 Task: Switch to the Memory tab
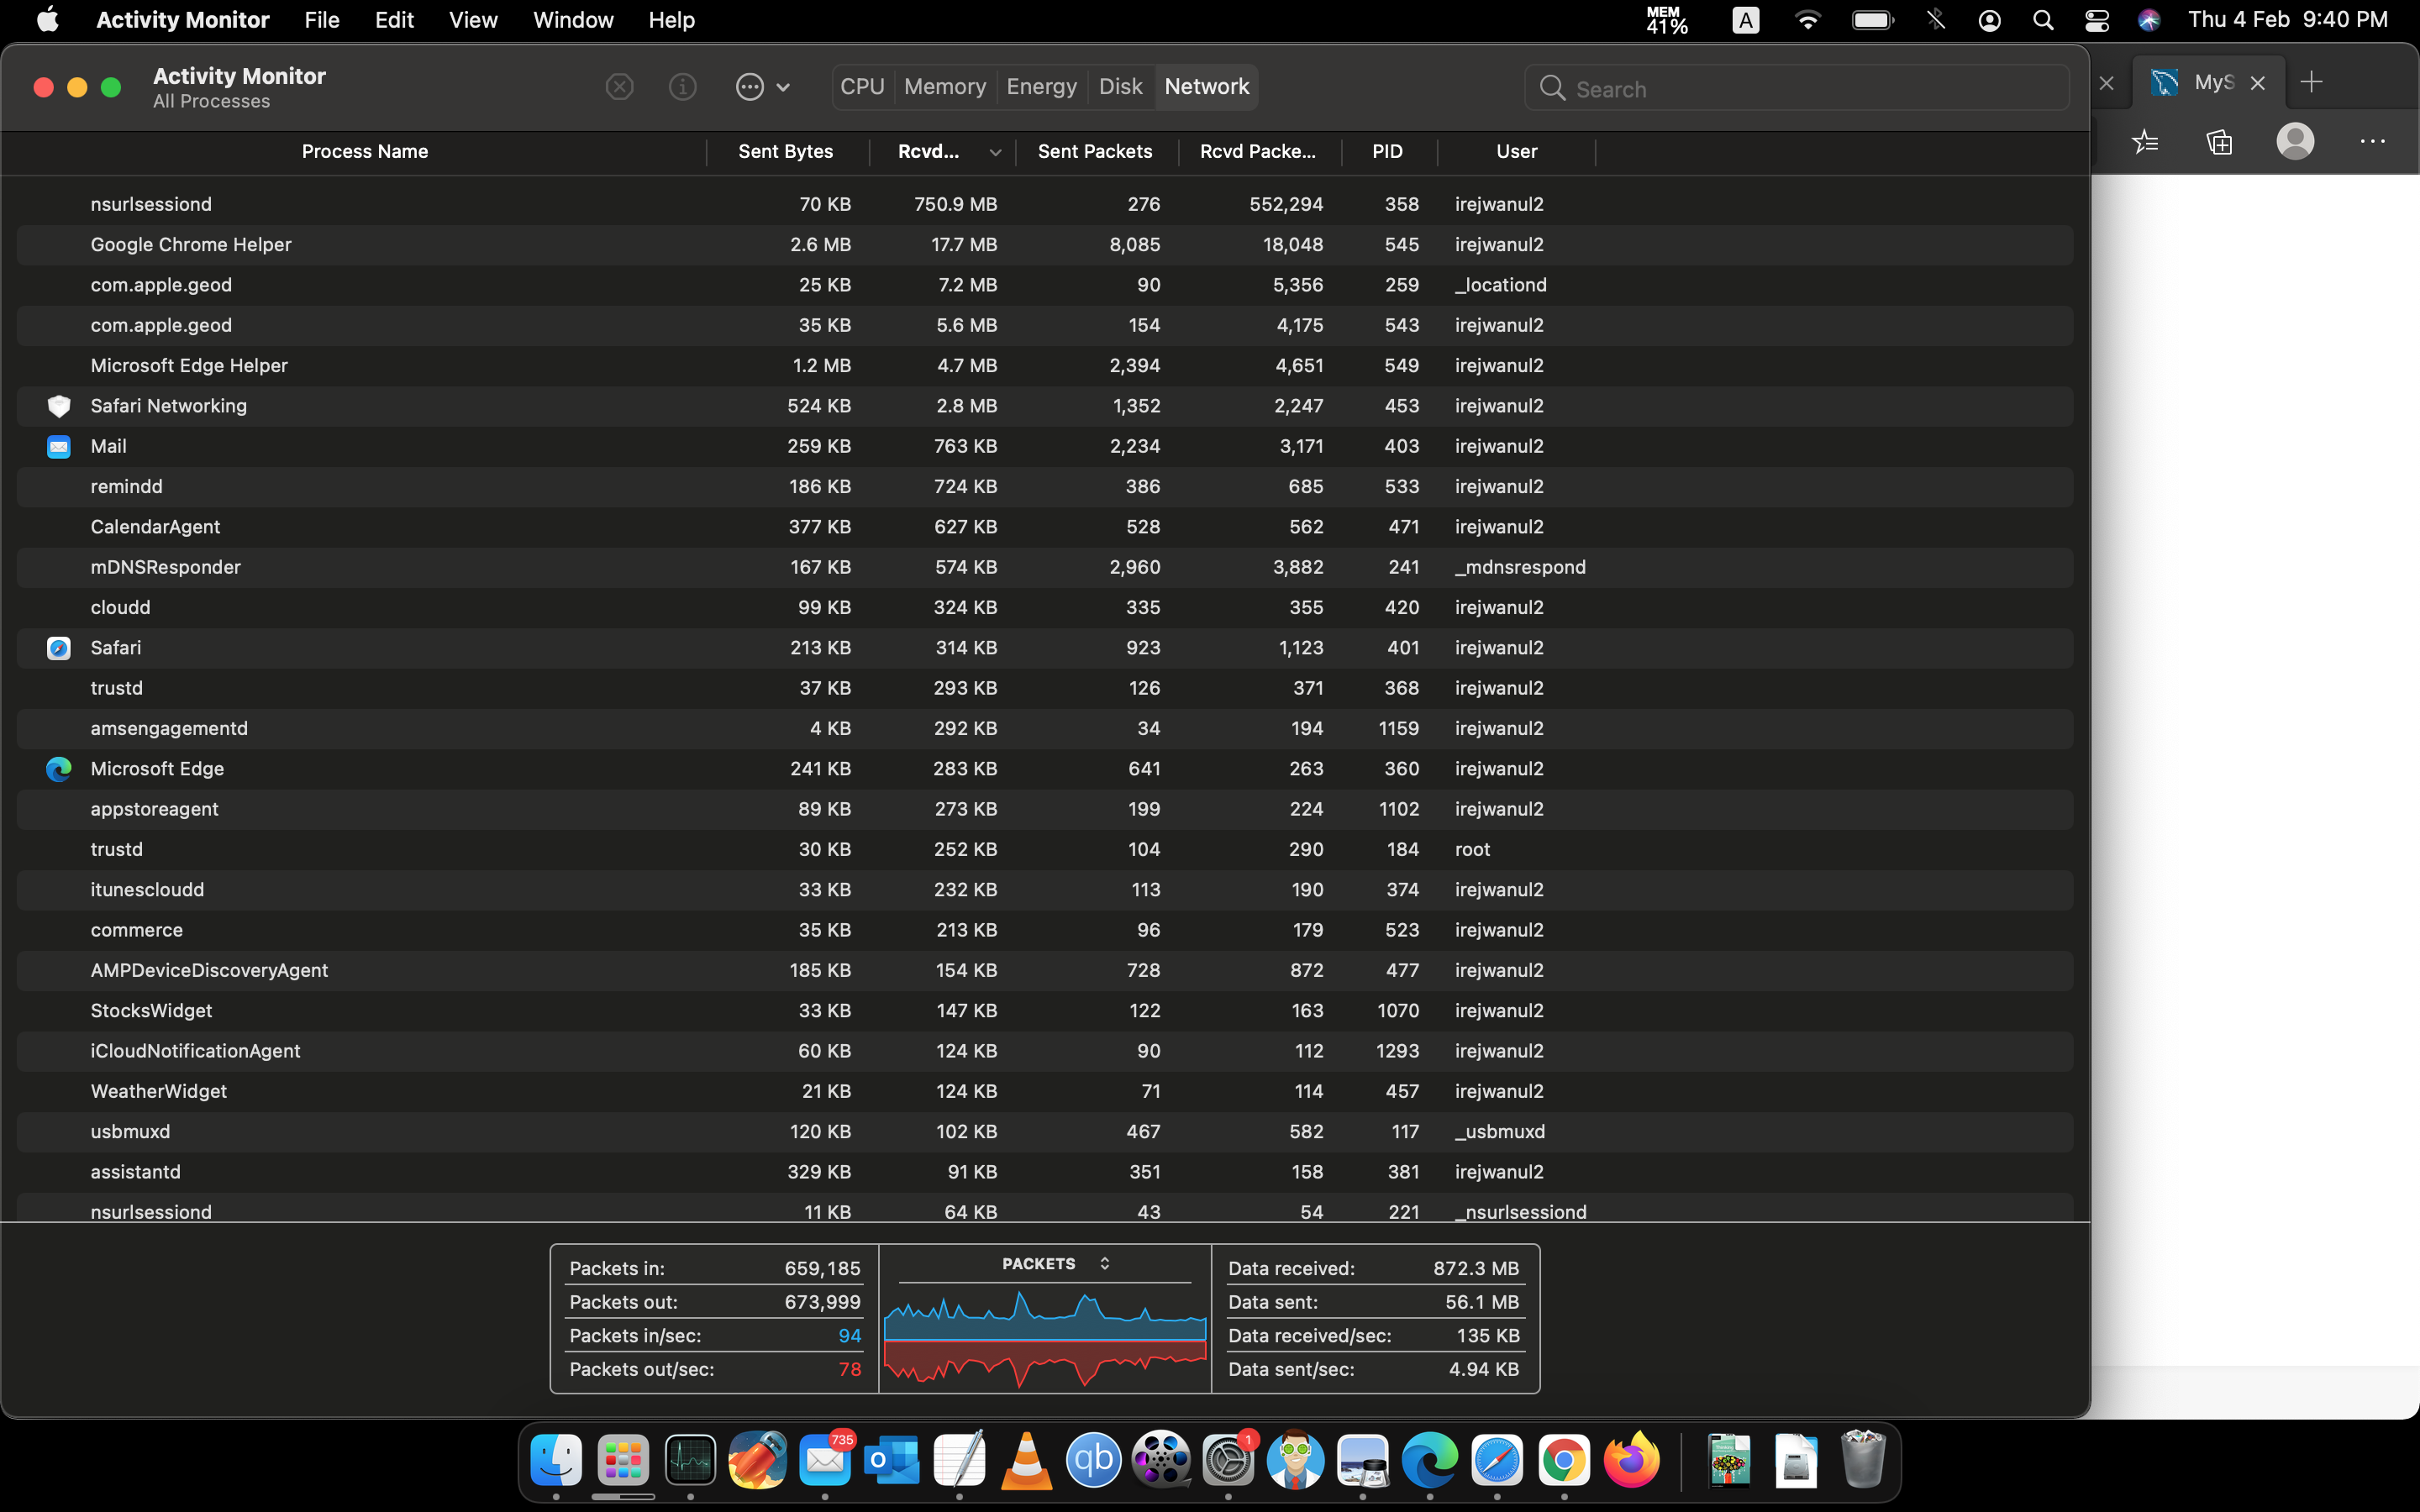(x=944, y=87)
